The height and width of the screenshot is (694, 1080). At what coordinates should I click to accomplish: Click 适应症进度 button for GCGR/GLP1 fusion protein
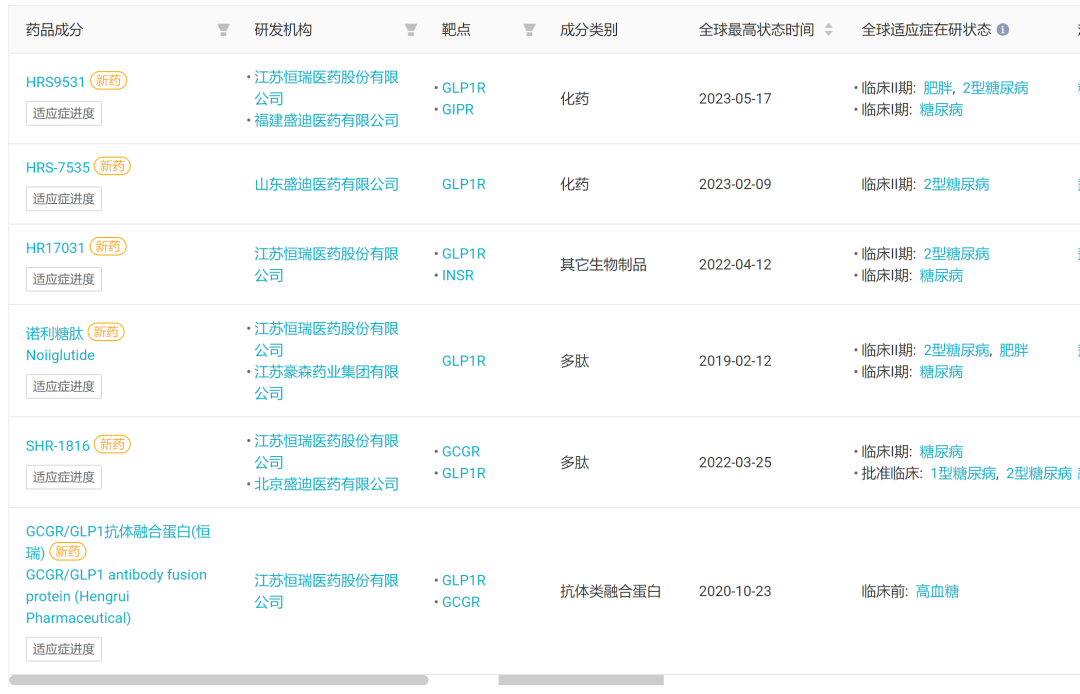[63, 649]
